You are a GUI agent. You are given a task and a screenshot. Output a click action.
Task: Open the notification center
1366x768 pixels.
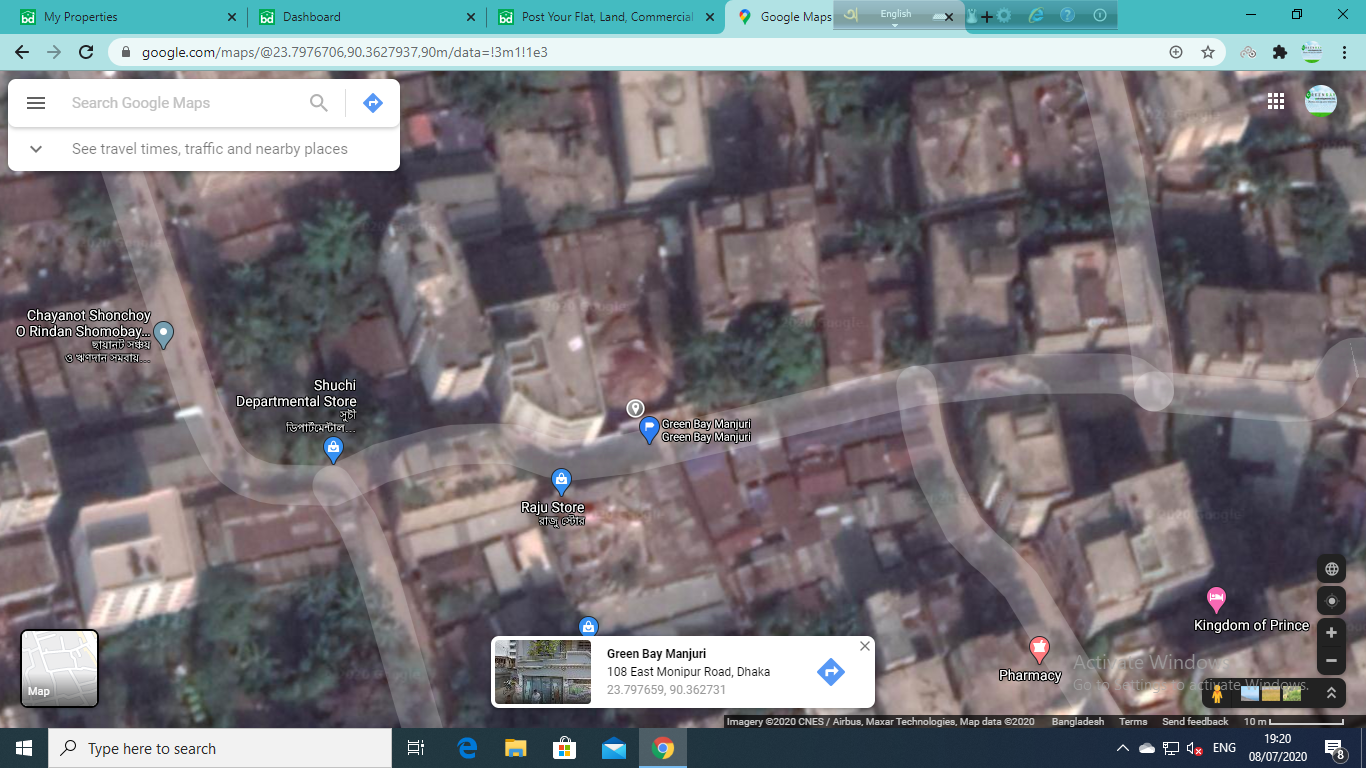(x=1334, y=748)
